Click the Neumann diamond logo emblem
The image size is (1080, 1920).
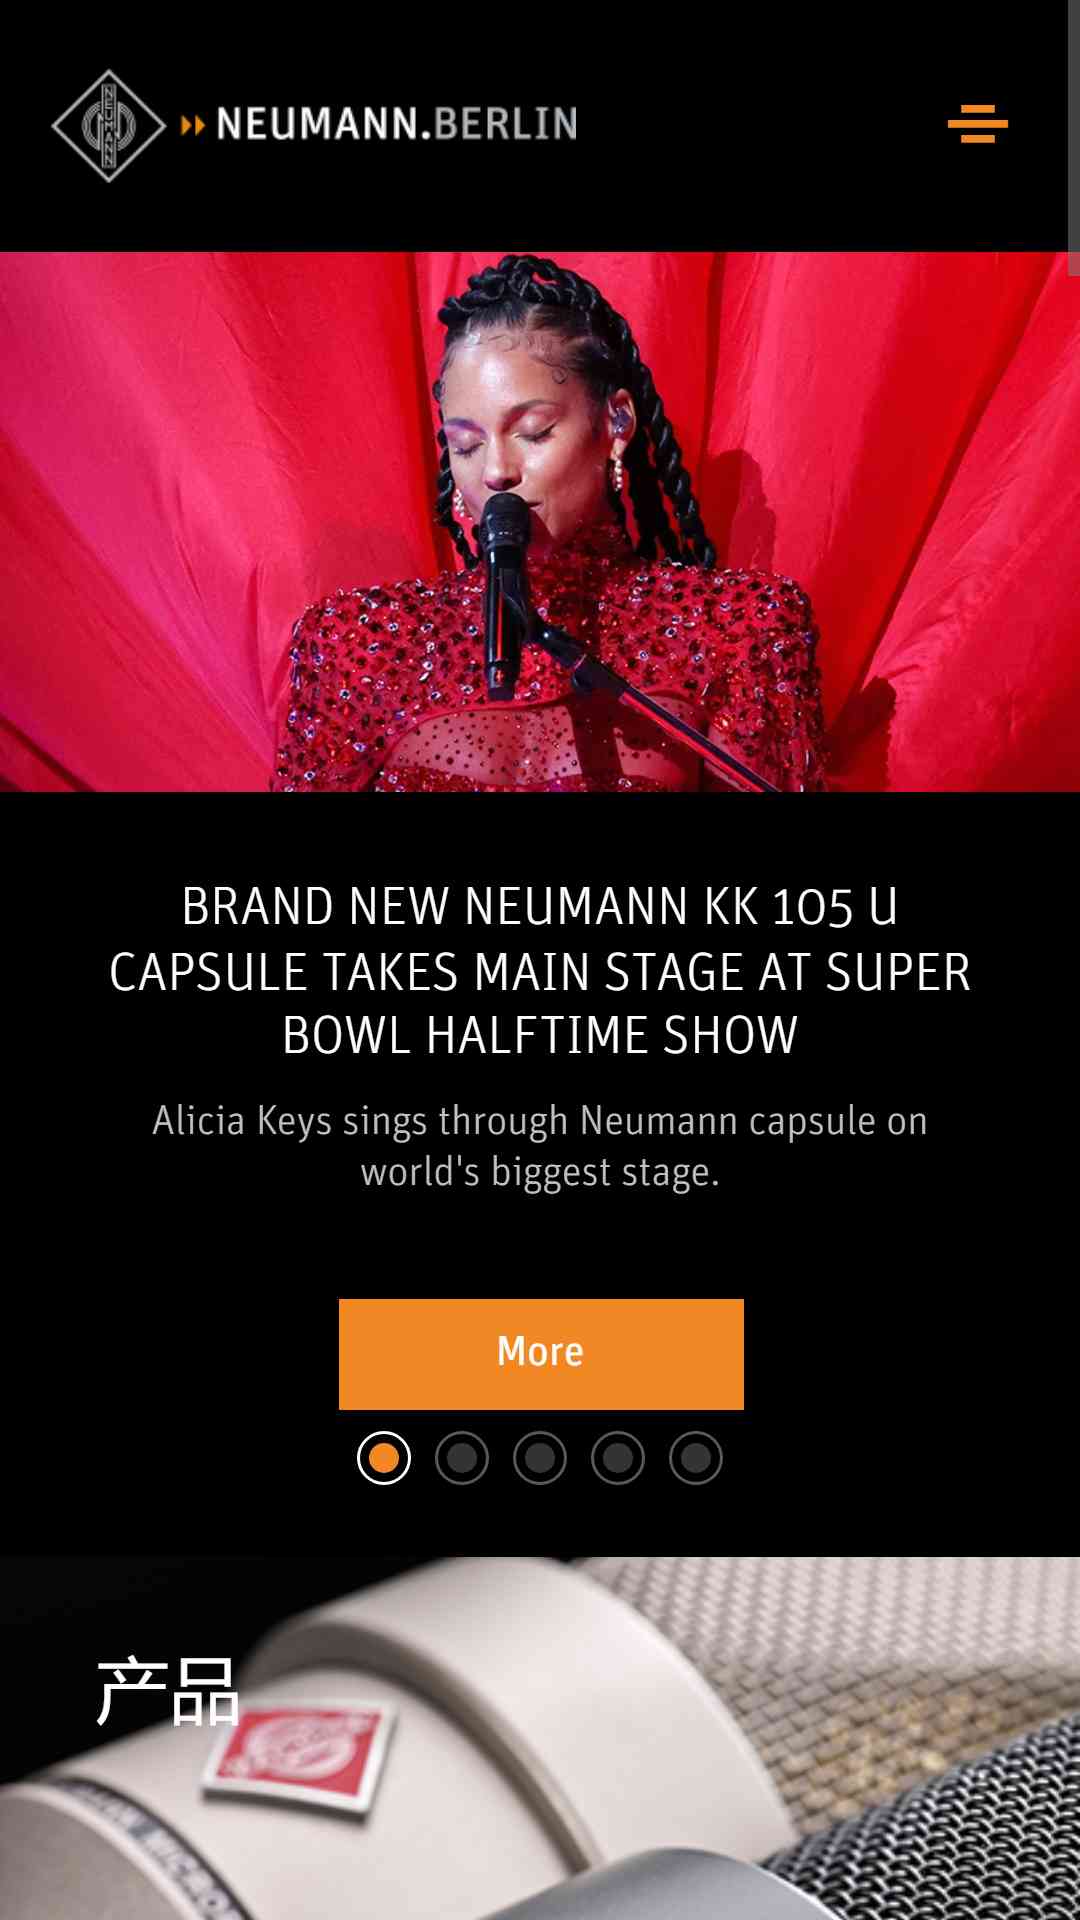[x=108, y=125]
